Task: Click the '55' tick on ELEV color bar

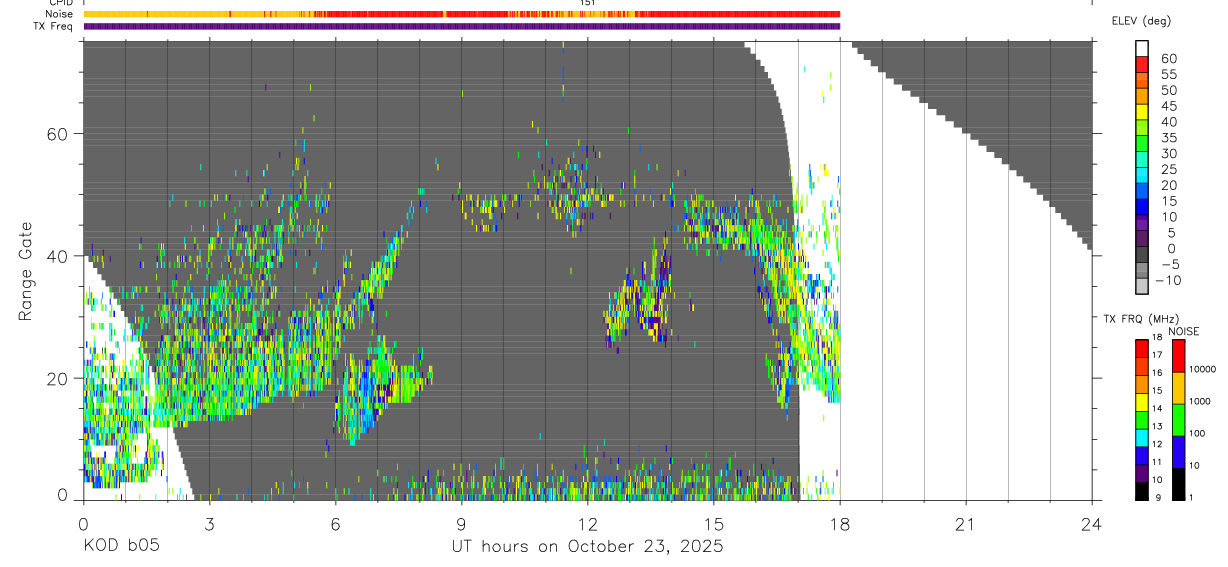Action: click(1168, 75)
